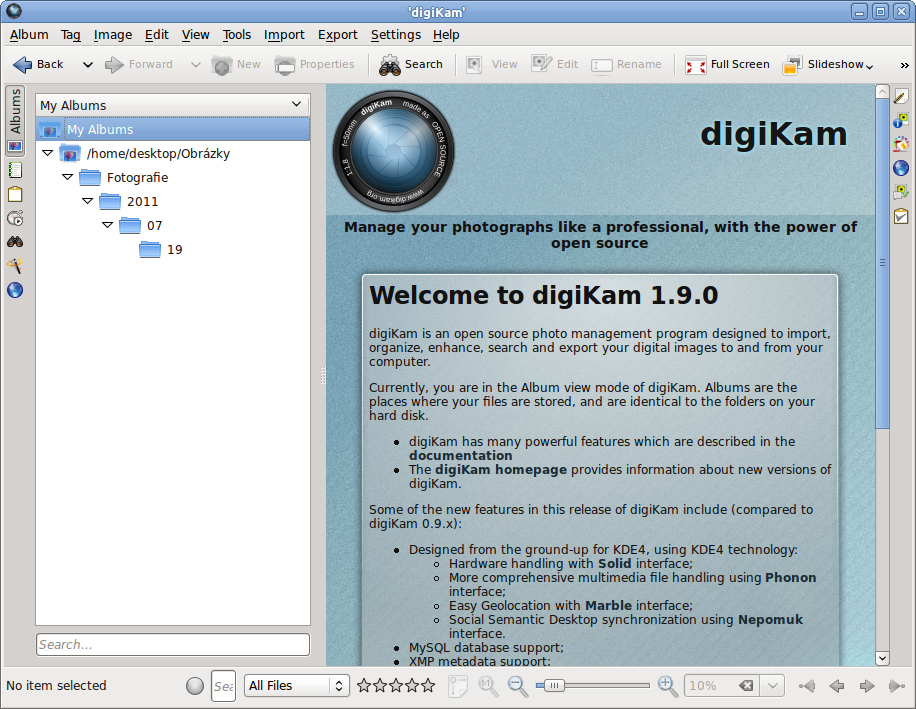Open the My Albums combo box dropdown
The height and width of the screenshot is (709, 916).
[173, 105]
